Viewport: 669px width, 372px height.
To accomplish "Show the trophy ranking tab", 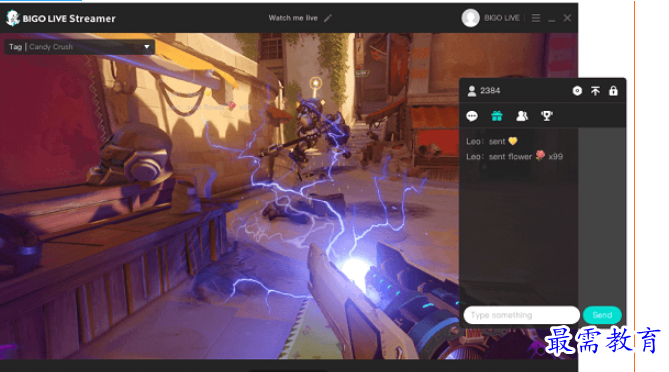I will (x=547, y=116).
